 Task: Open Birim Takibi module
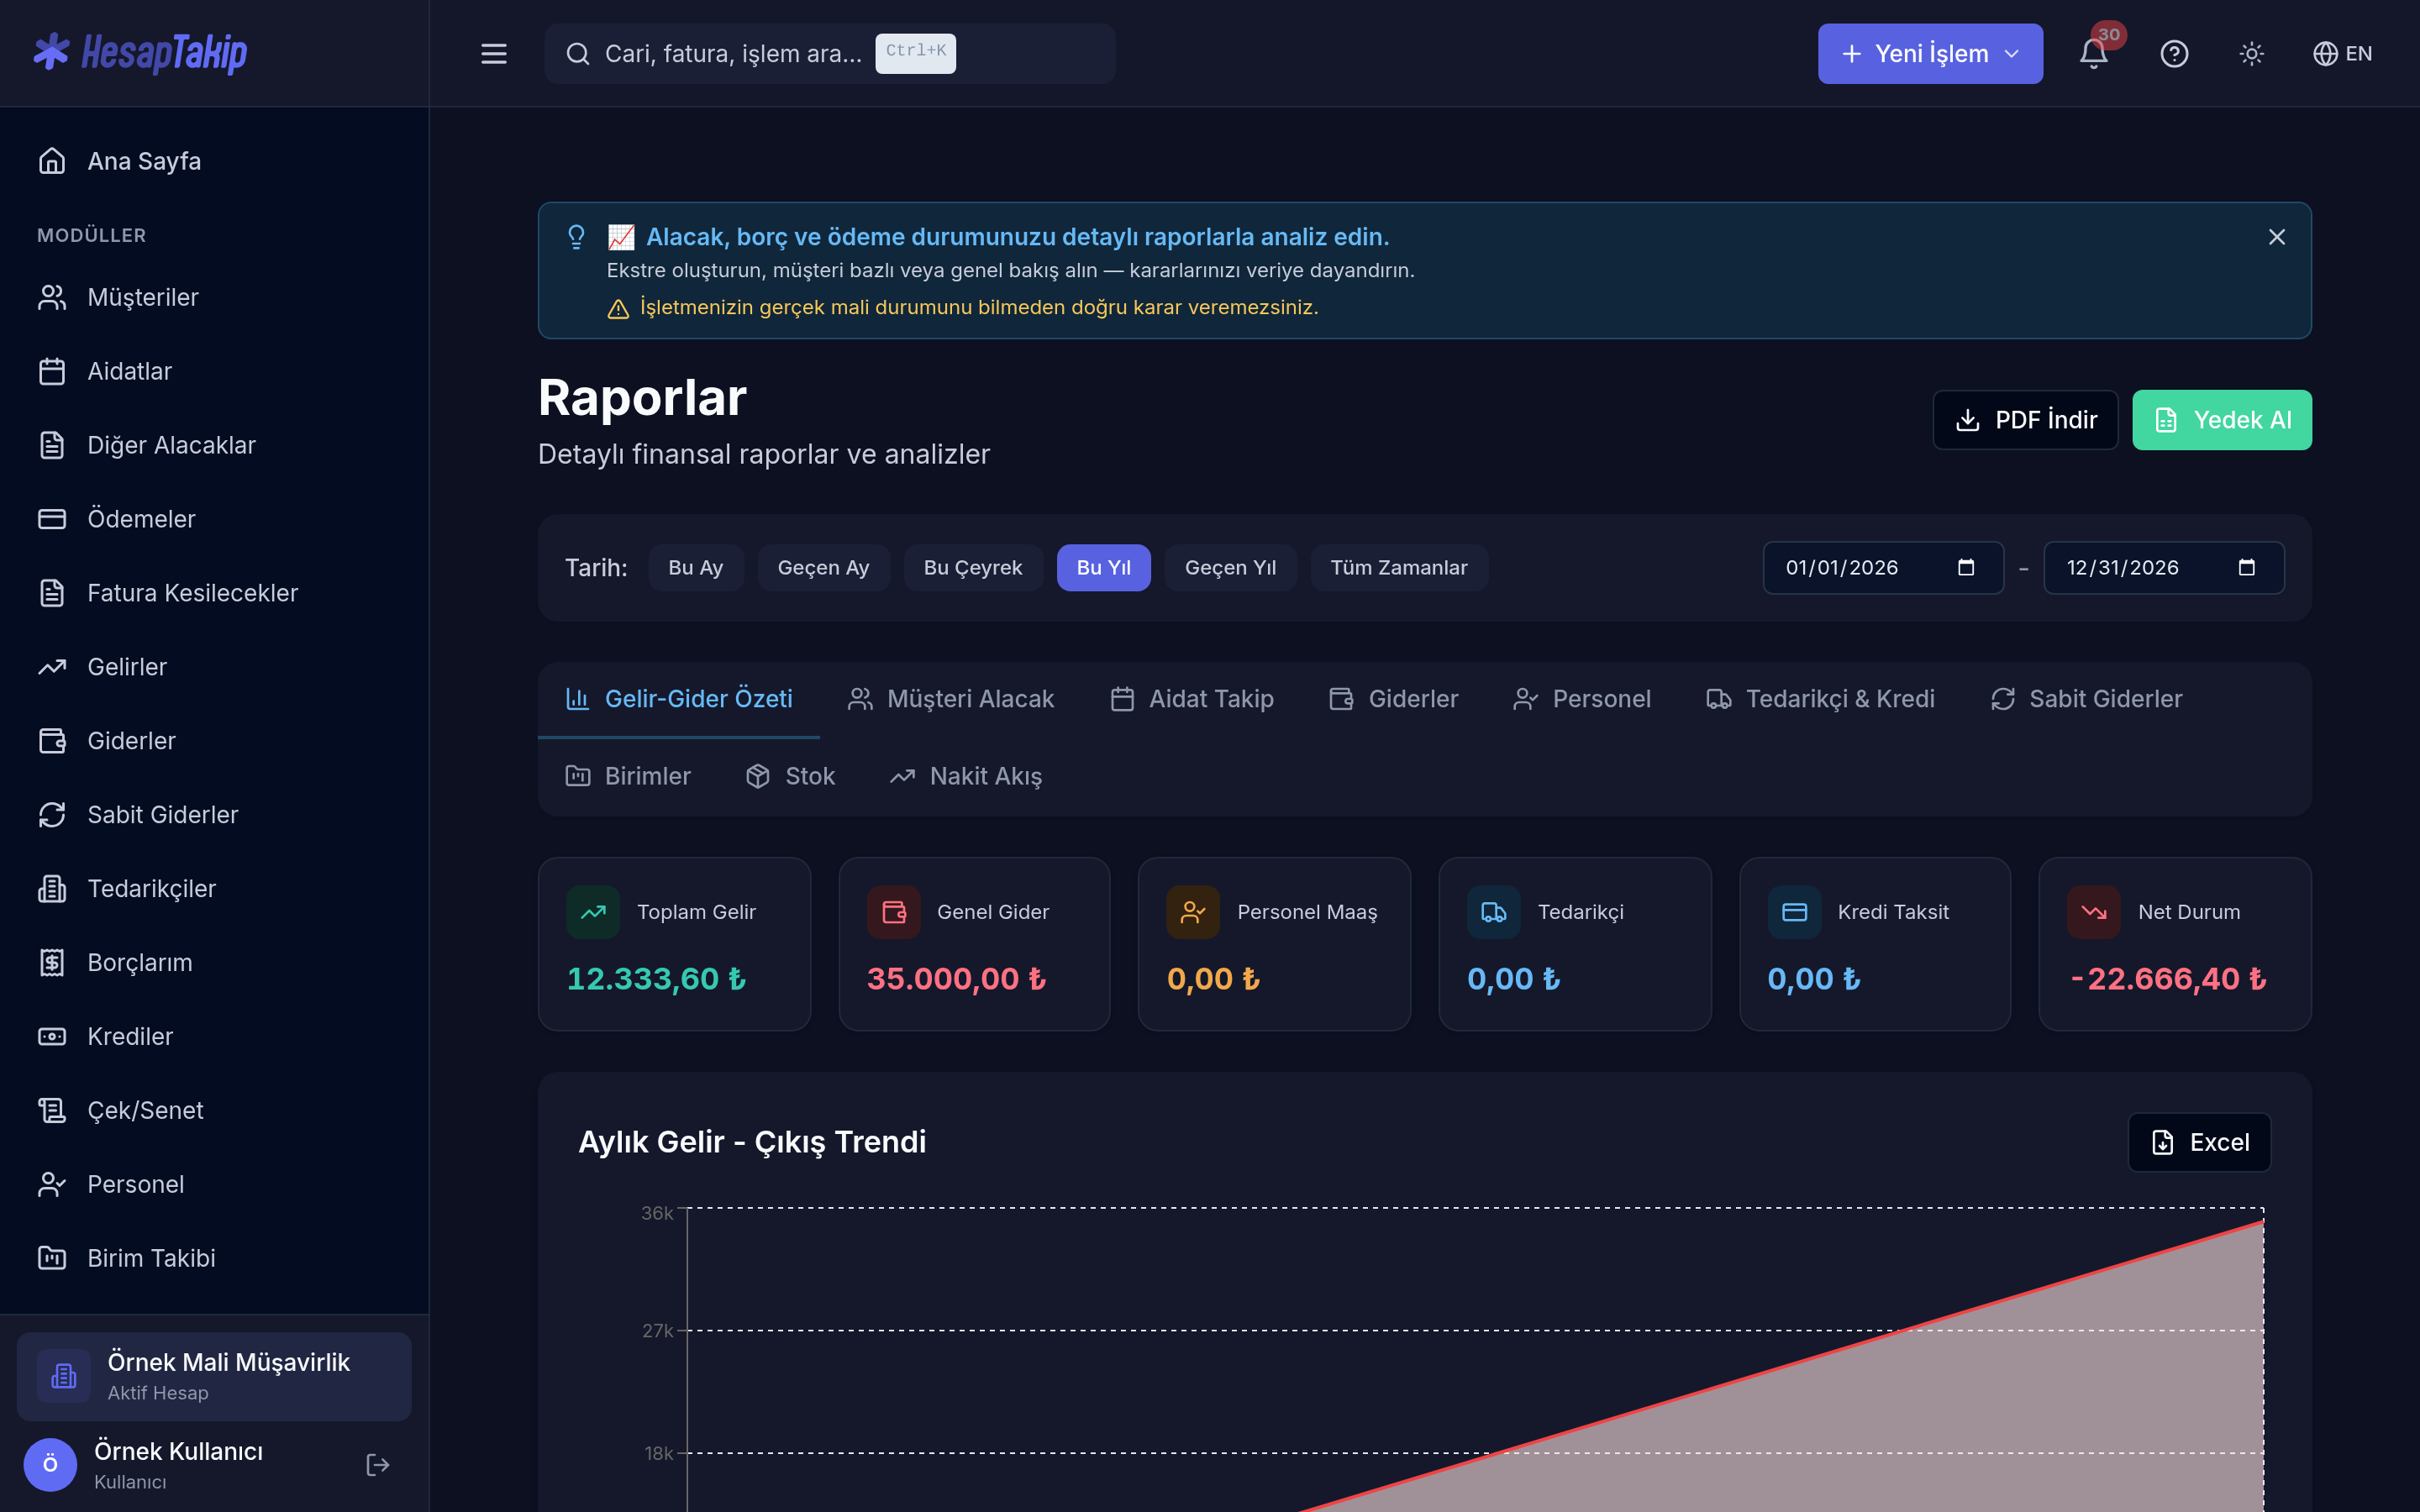click(214, 1259)
